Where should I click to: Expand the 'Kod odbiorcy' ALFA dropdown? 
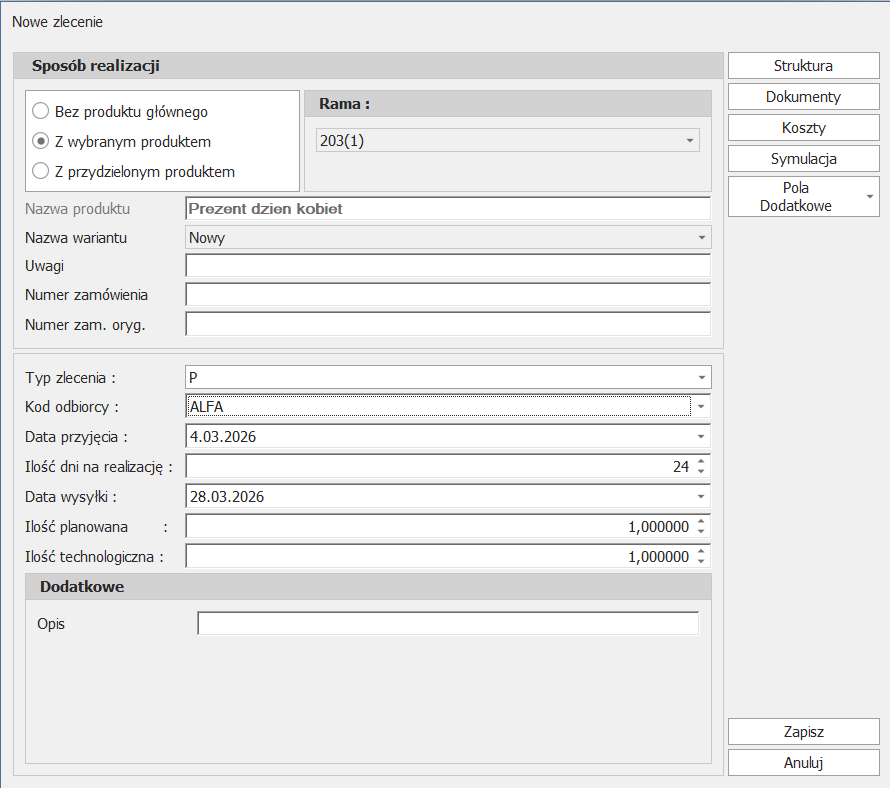point(701,406)
